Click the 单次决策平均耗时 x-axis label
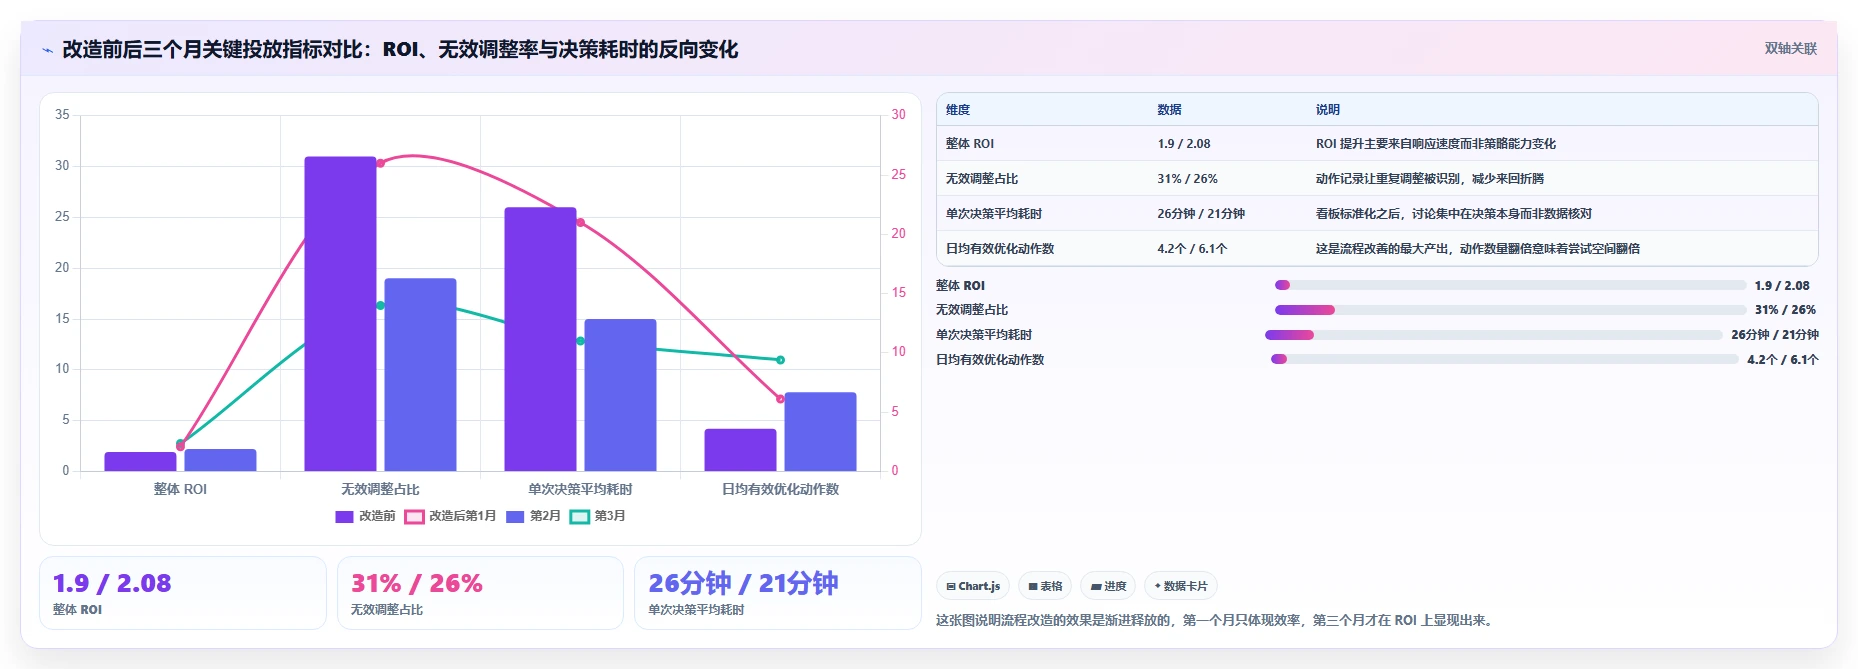Image resolution: width=1858 pixels, height=669 pixels. pyautogui.click(x=580, y=489)
